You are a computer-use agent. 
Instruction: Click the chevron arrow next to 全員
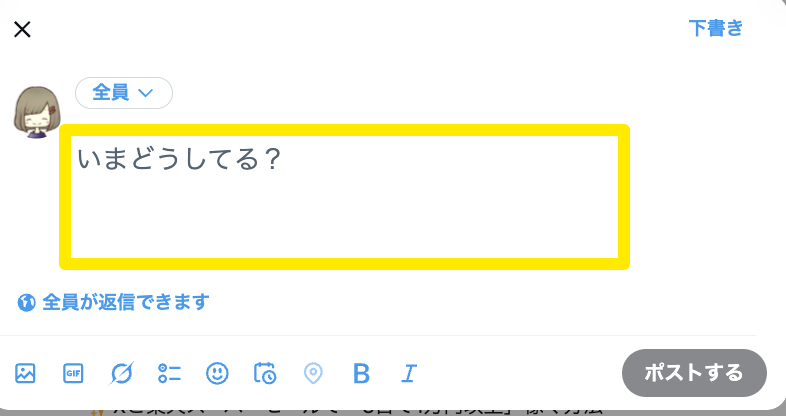[x=146, y=92]
